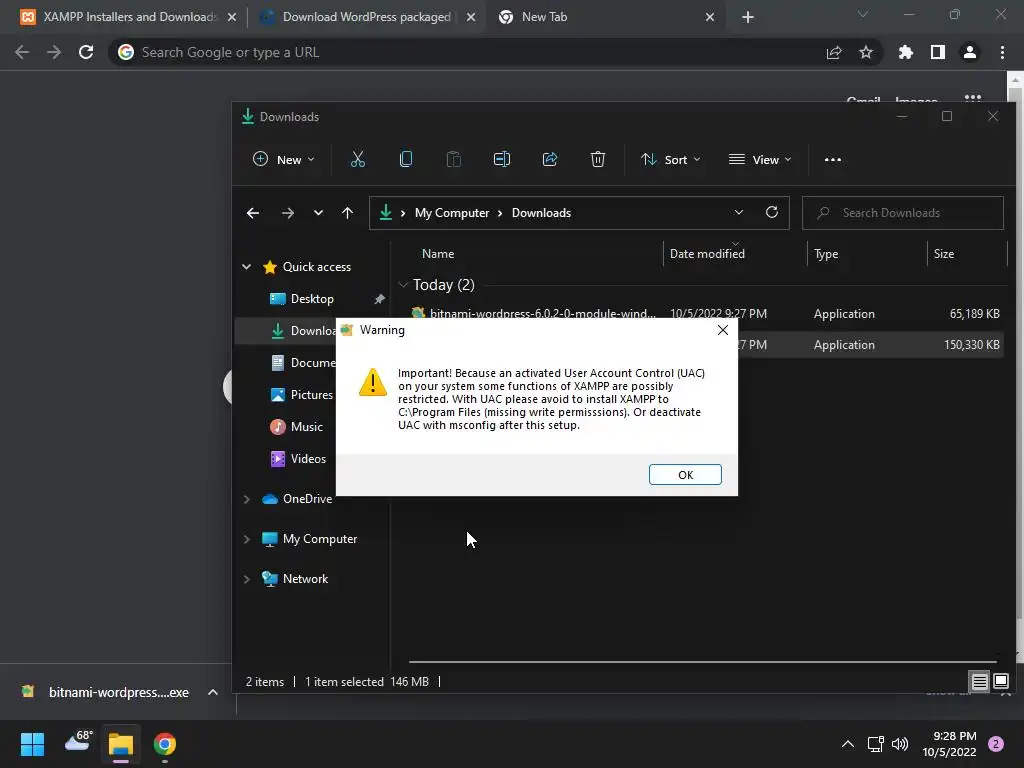Bookmark this page with the star icon
This screenshot has height=768, width=1024.
click(x=866, y=52)
